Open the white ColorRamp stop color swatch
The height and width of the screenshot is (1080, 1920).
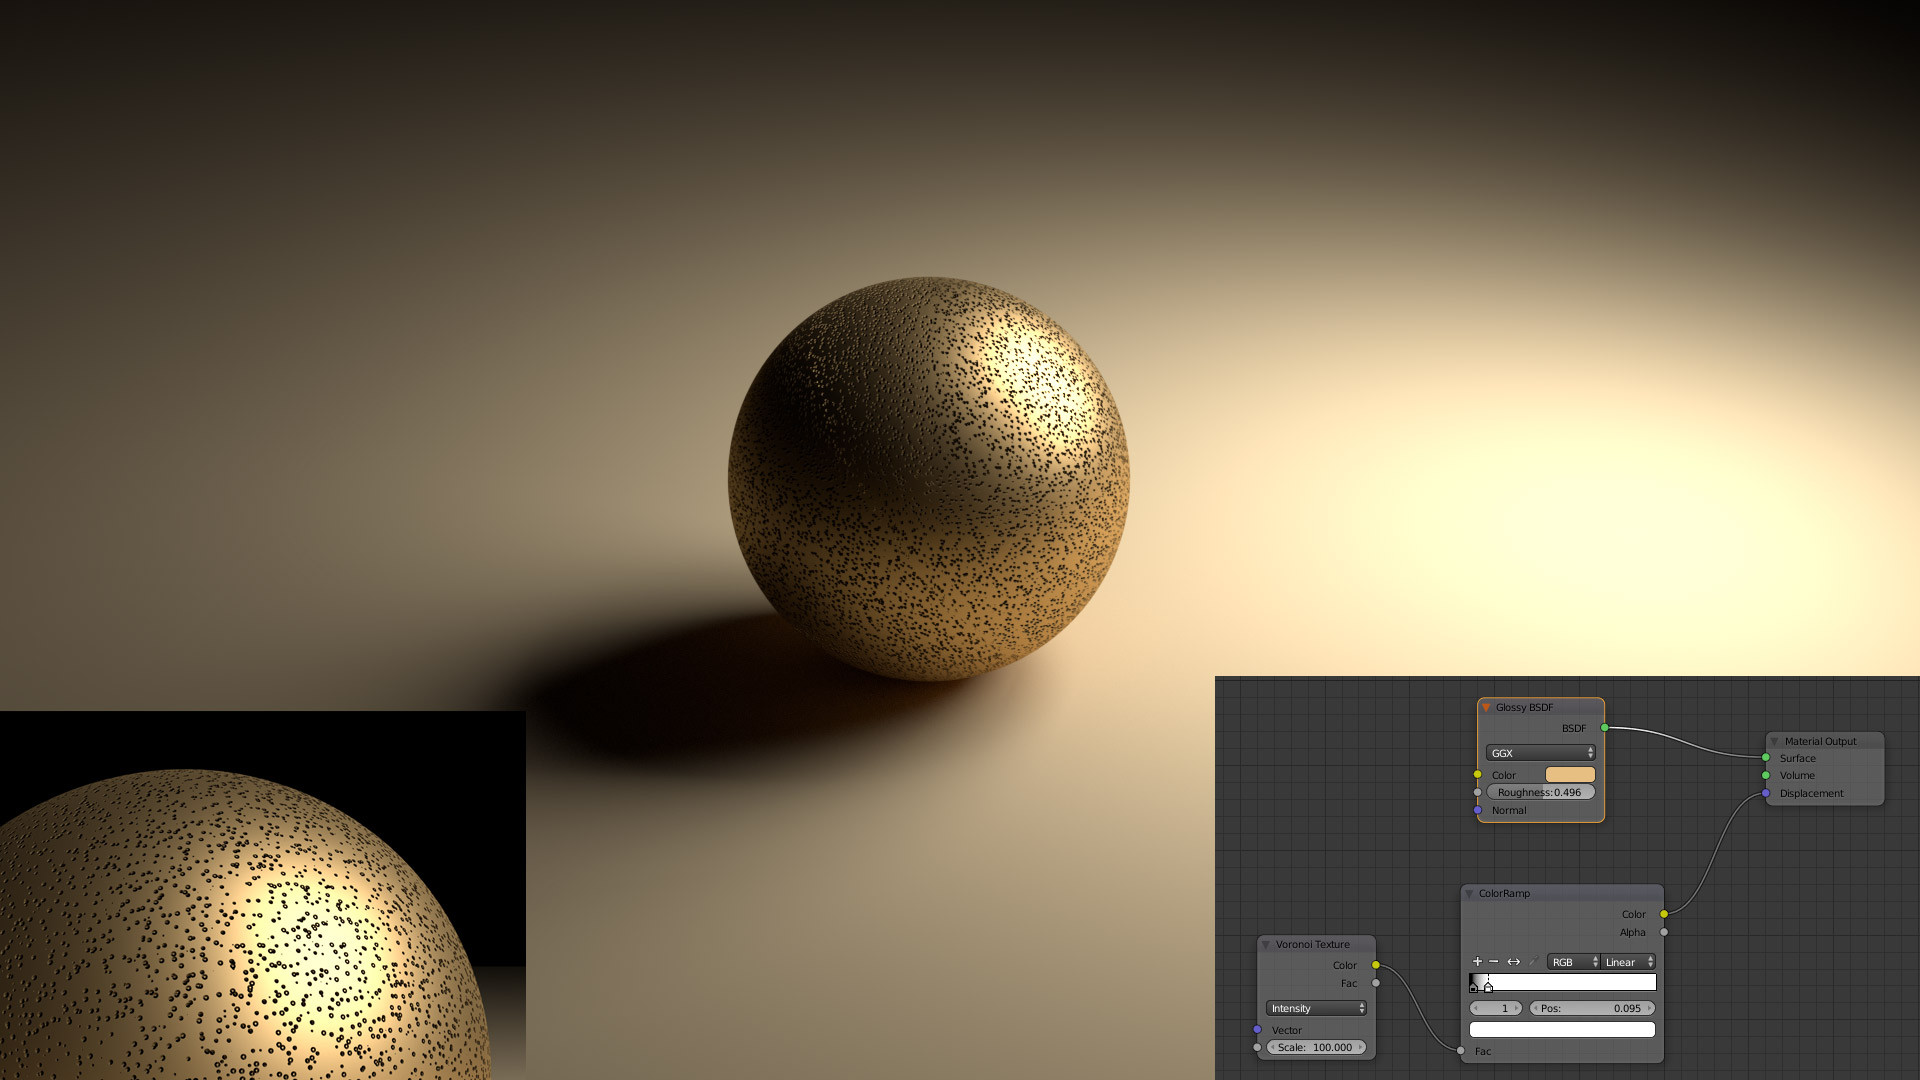1562,1029
